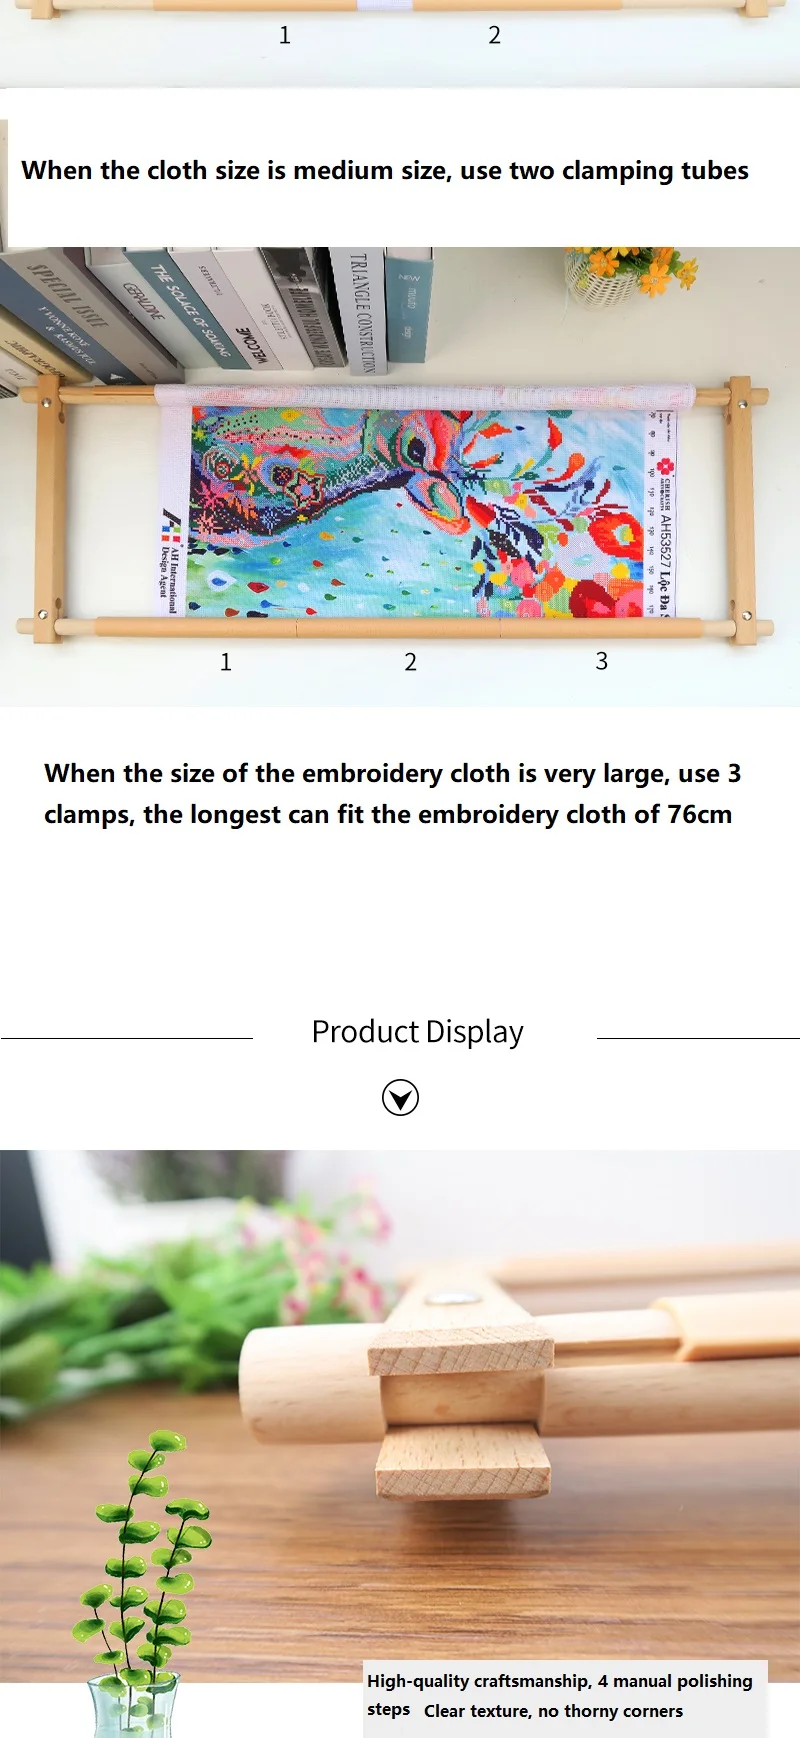Click the red flower logo on cloth margin
The height and width of the screenshot is (1738, 800).
pyautogui.click(x=666, y=468)
